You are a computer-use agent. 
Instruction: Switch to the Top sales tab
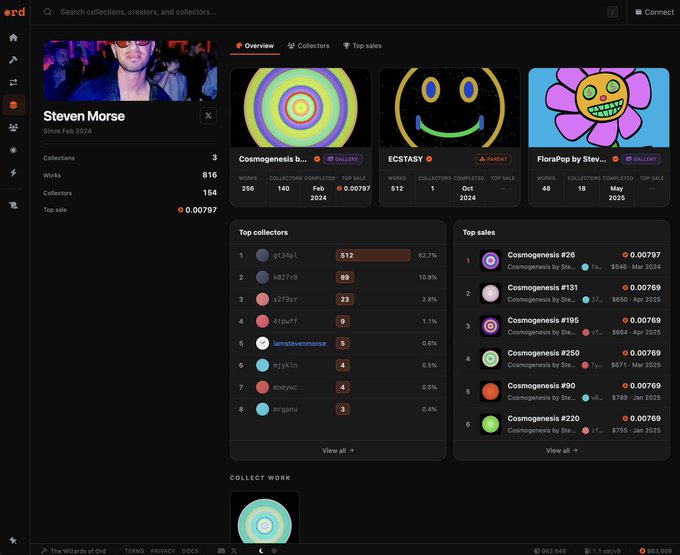pyautogui.click(x=363, y=46)
